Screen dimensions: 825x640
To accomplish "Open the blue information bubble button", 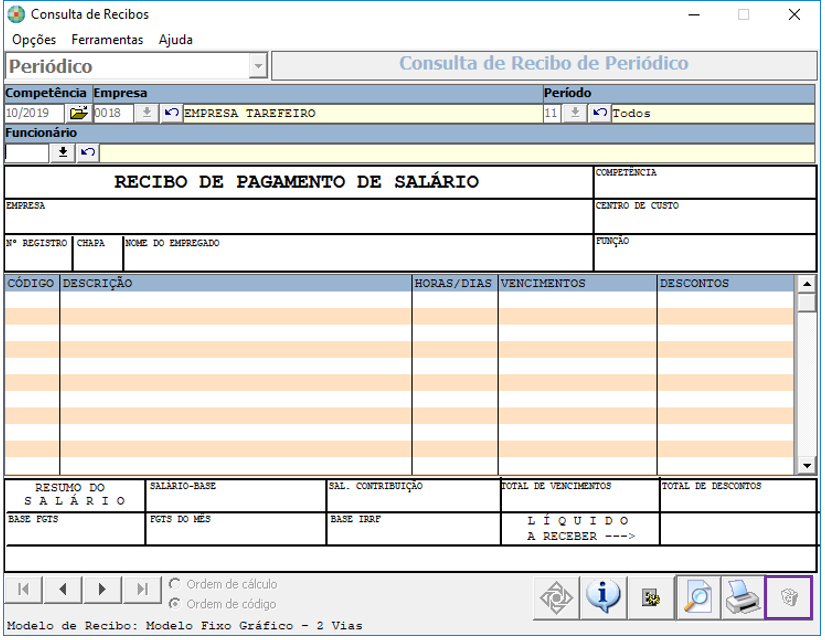I will tap(603, 598).
